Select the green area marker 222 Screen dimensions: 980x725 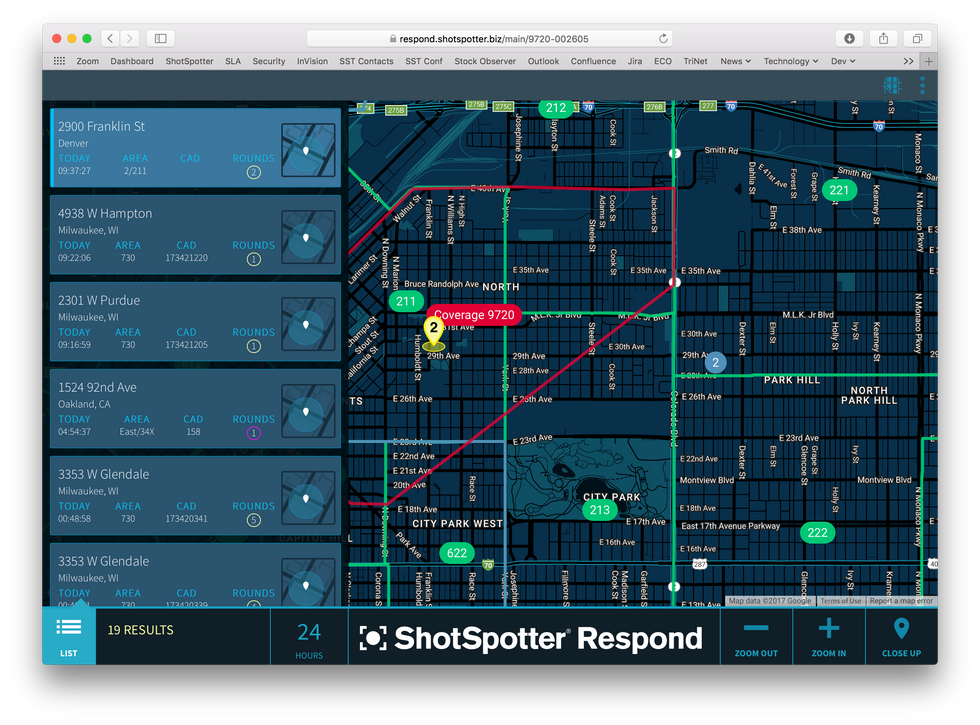(x=818, y=532)
